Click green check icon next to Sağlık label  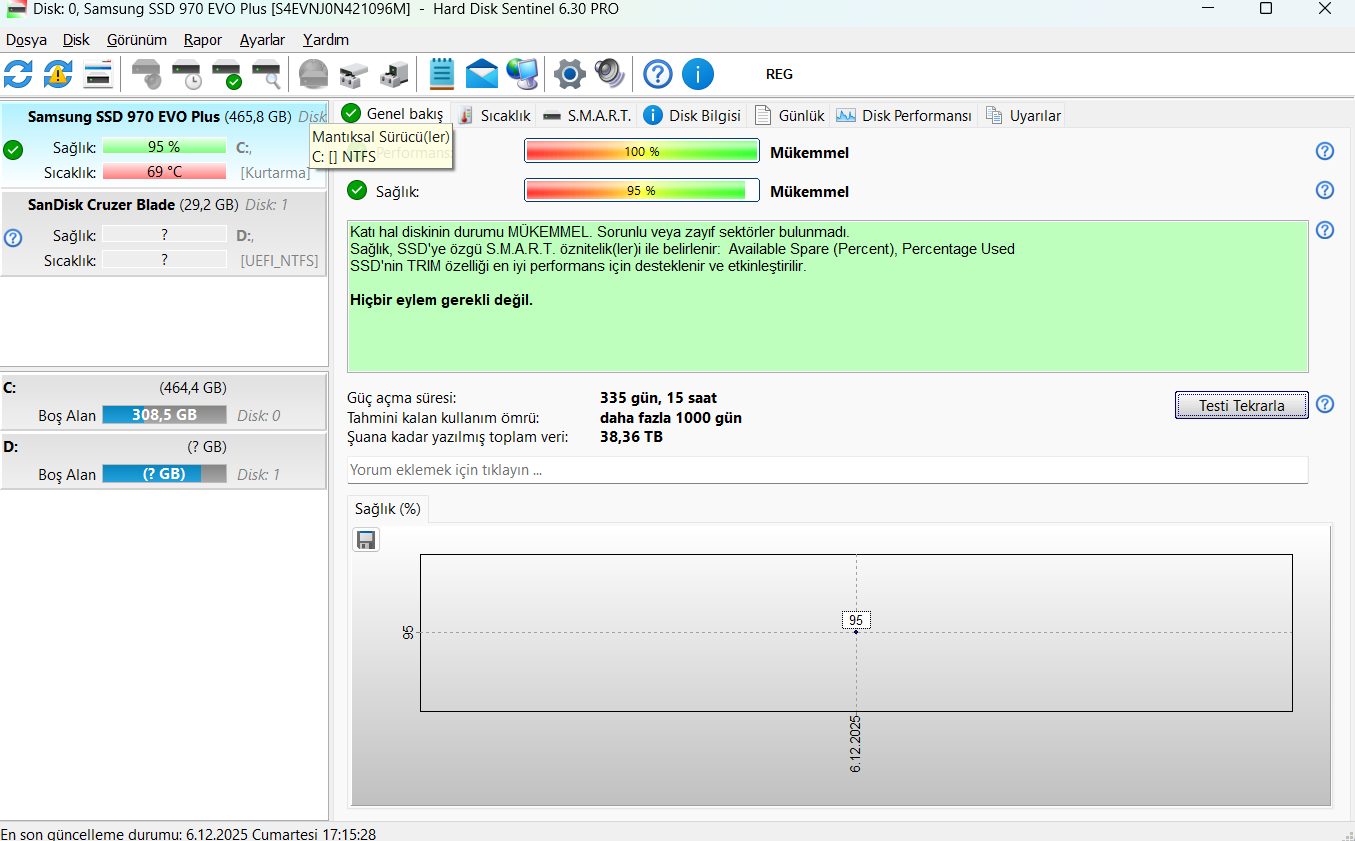(x=357, y=190)
